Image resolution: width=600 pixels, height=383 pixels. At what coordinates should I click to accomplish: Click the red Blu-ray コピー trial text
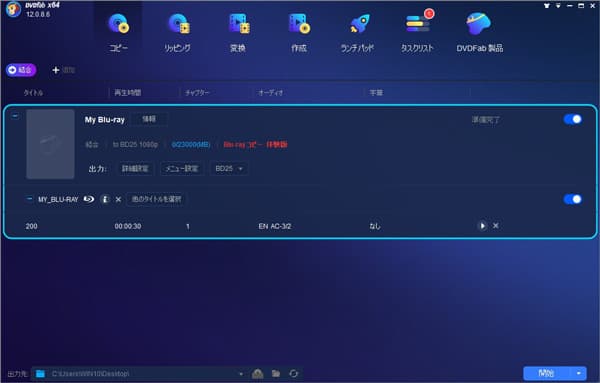[255, 145]
